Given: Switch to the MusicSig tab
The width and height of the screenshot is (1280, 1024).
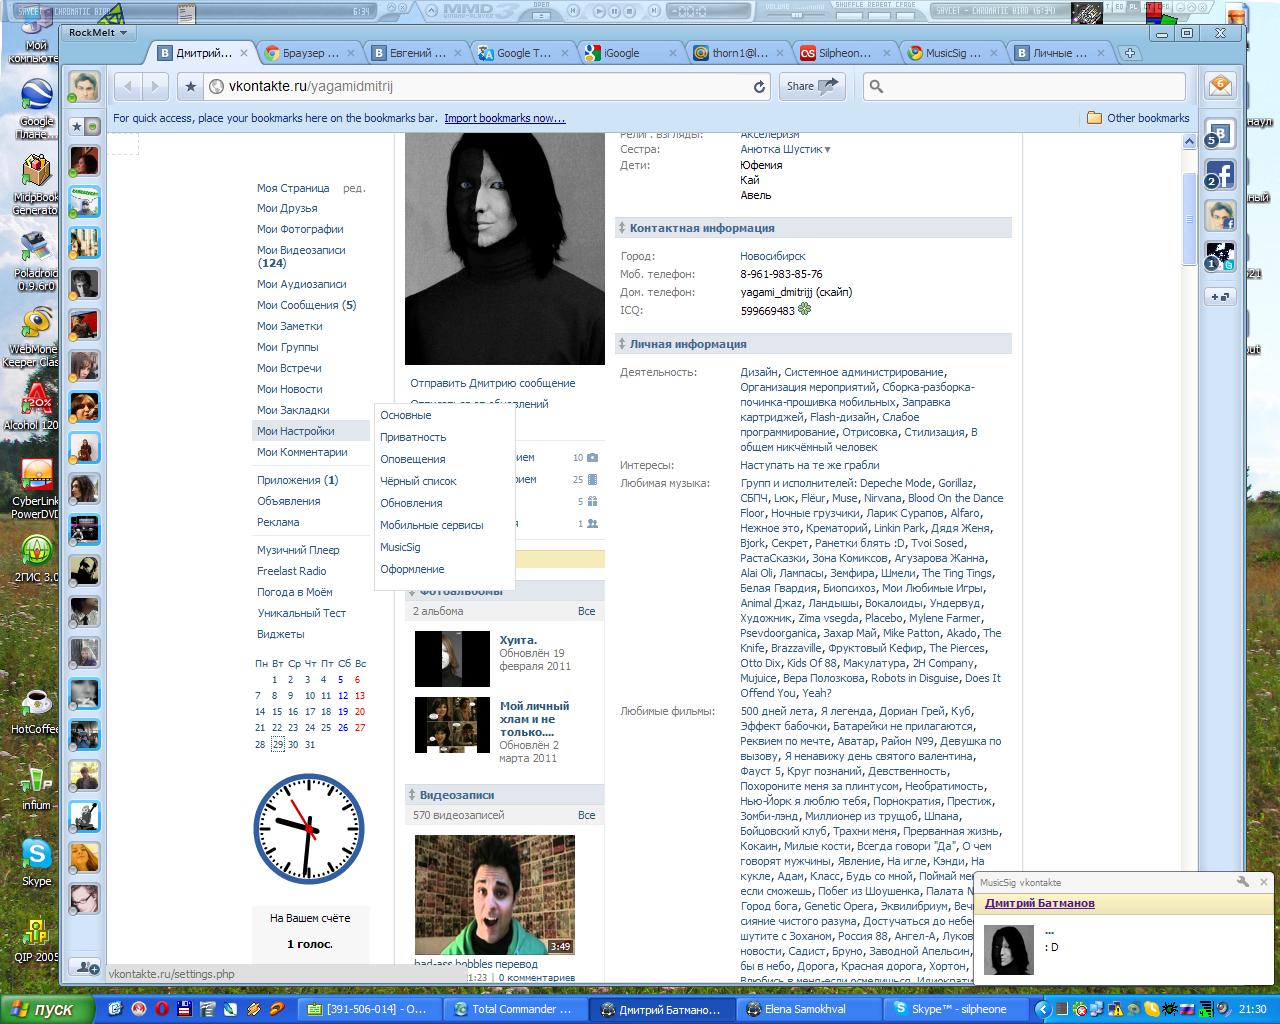Looking at the screenshot, I should 952,53.
